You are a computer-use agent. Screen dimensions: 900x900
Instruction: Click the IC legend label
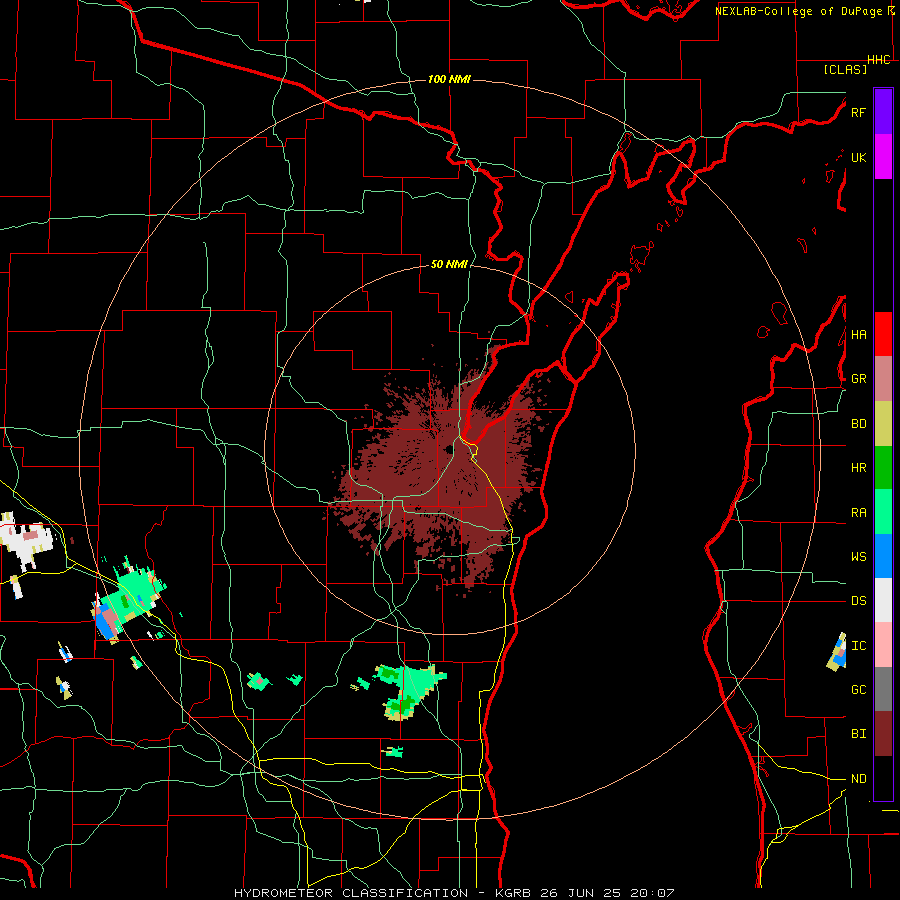click(858, 646)
